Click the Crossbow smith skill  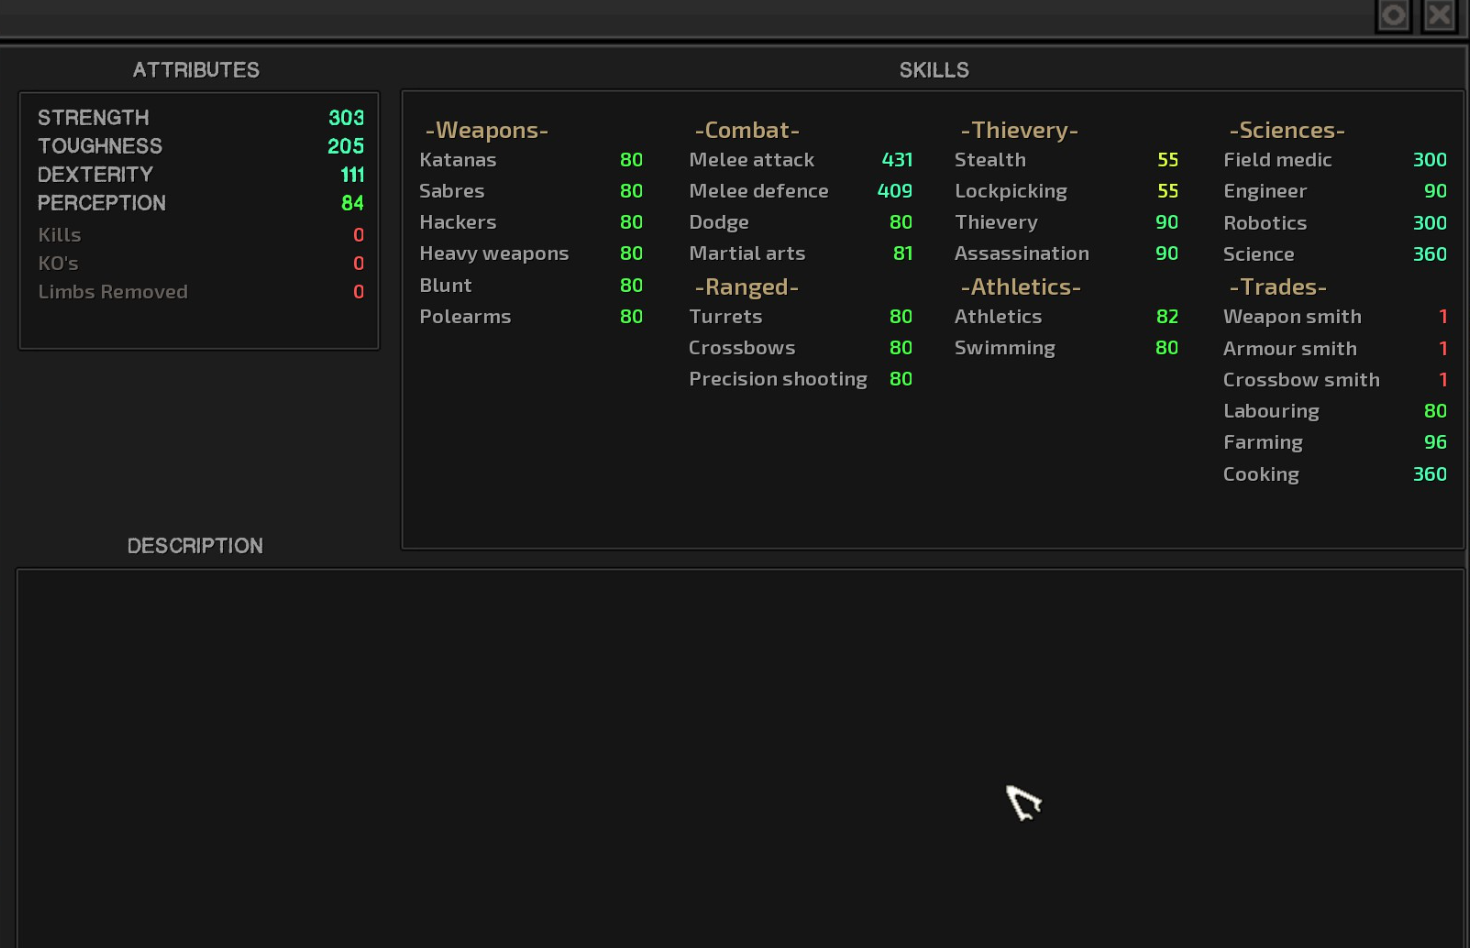click(x=1335, y=379)
